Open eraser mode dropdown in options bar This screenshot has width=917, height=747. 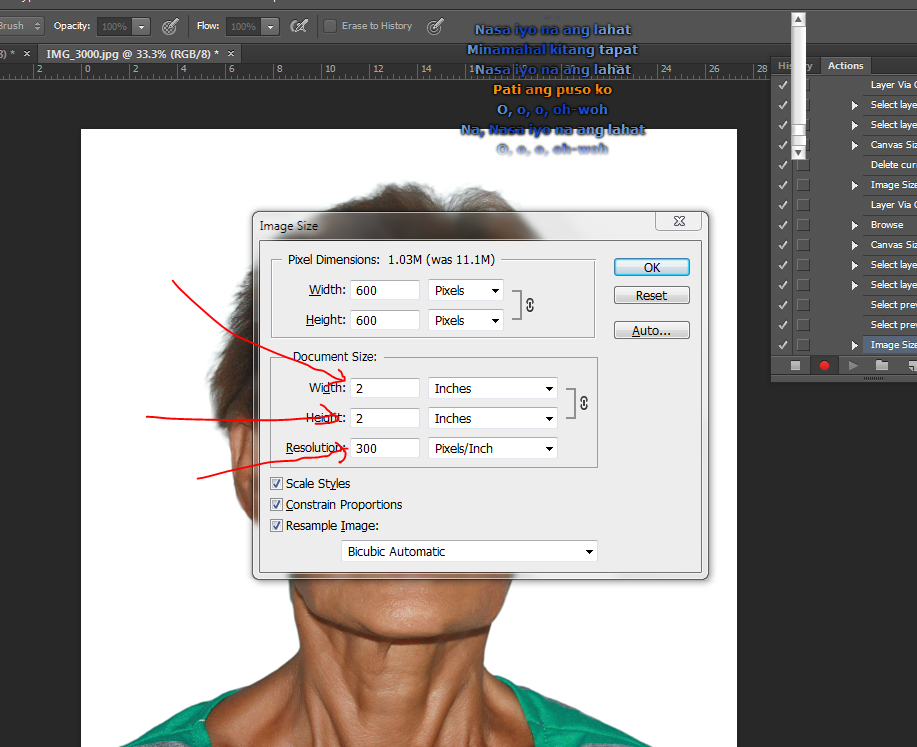(x=22, y=26)
